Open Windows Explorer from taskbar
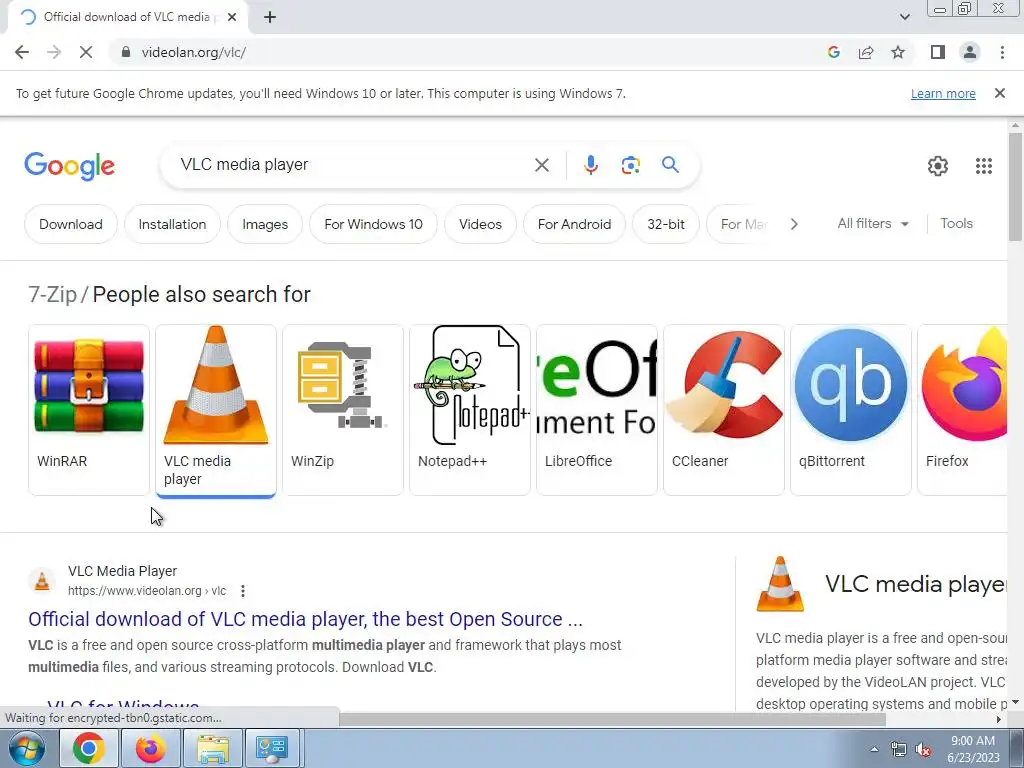The height and width of the screenshot is (768, 1024). coord(213,748)
